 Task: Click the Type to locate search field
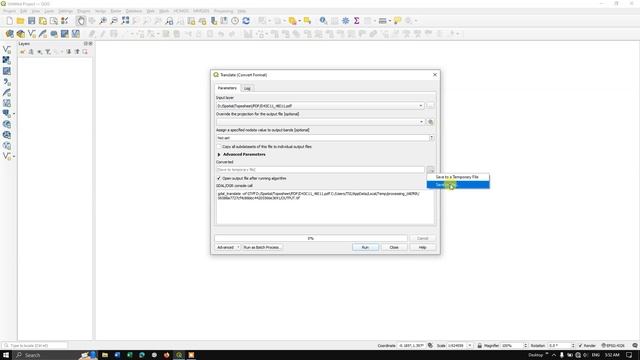[35, 345]
